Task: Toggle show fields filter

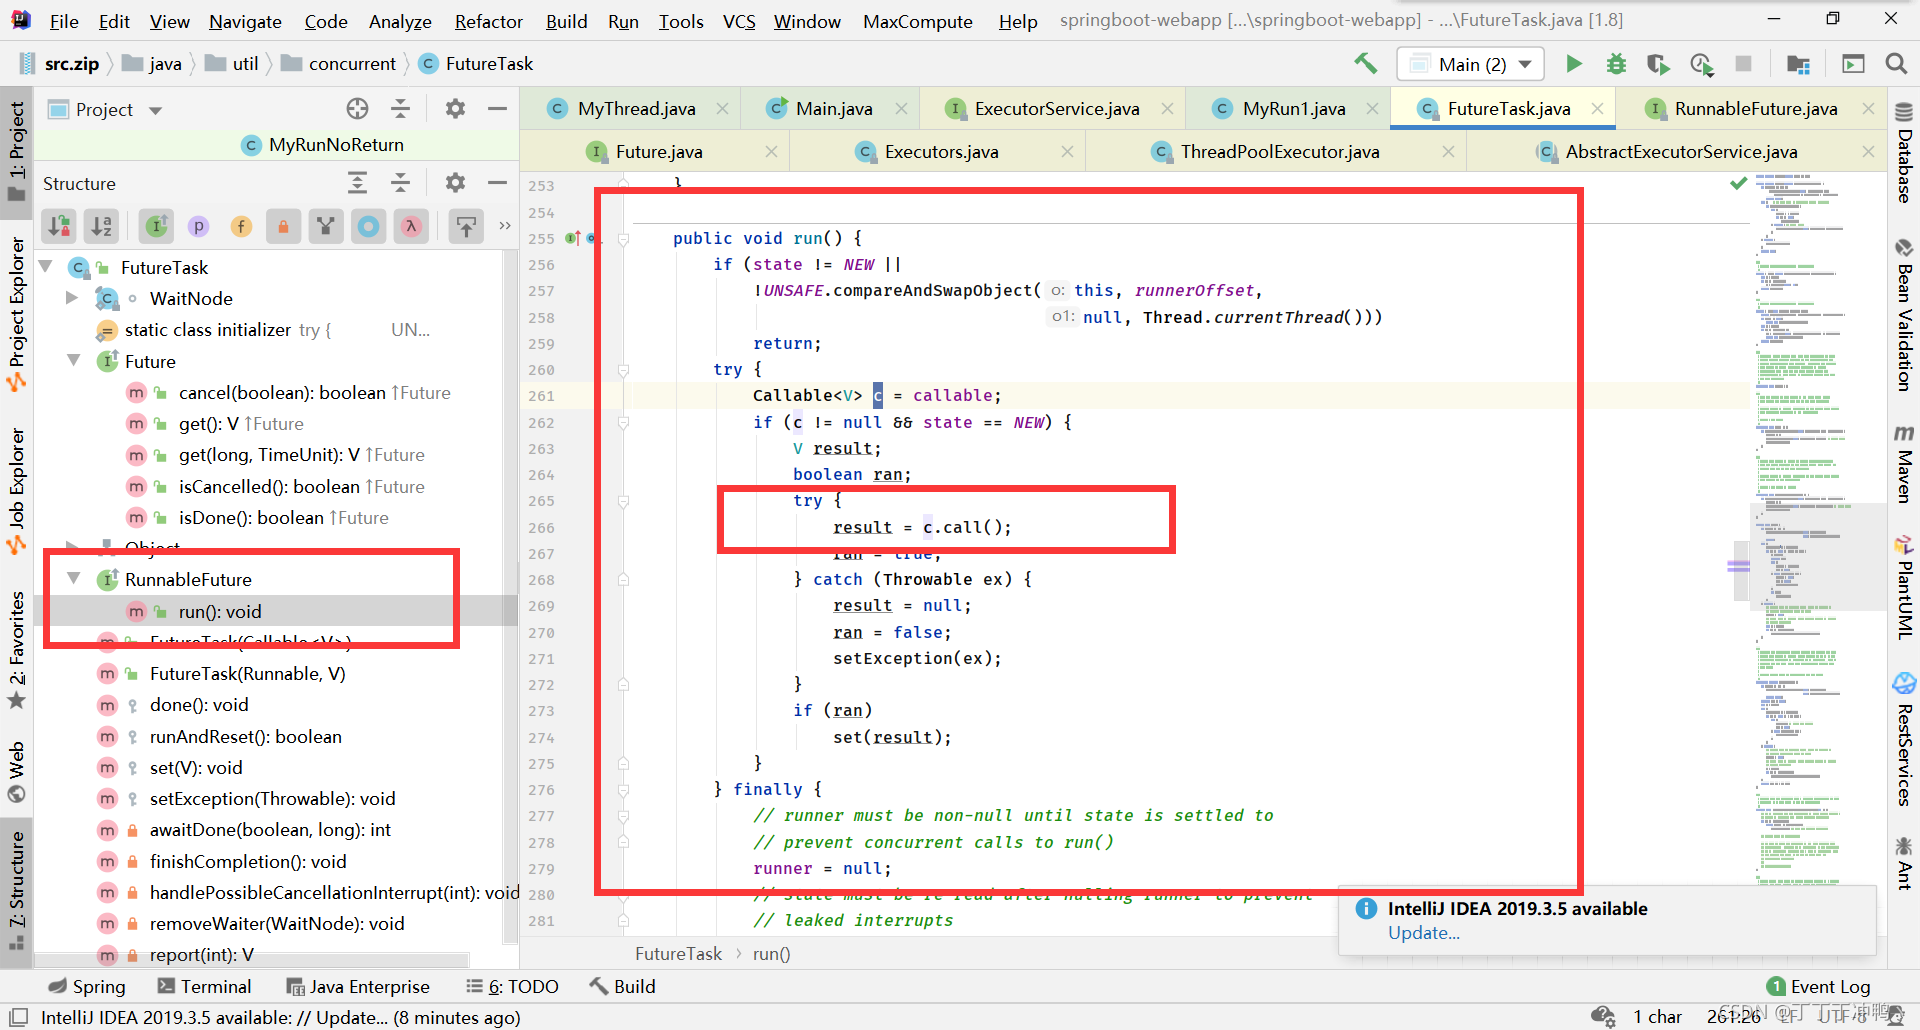Action: click(241, 226)
